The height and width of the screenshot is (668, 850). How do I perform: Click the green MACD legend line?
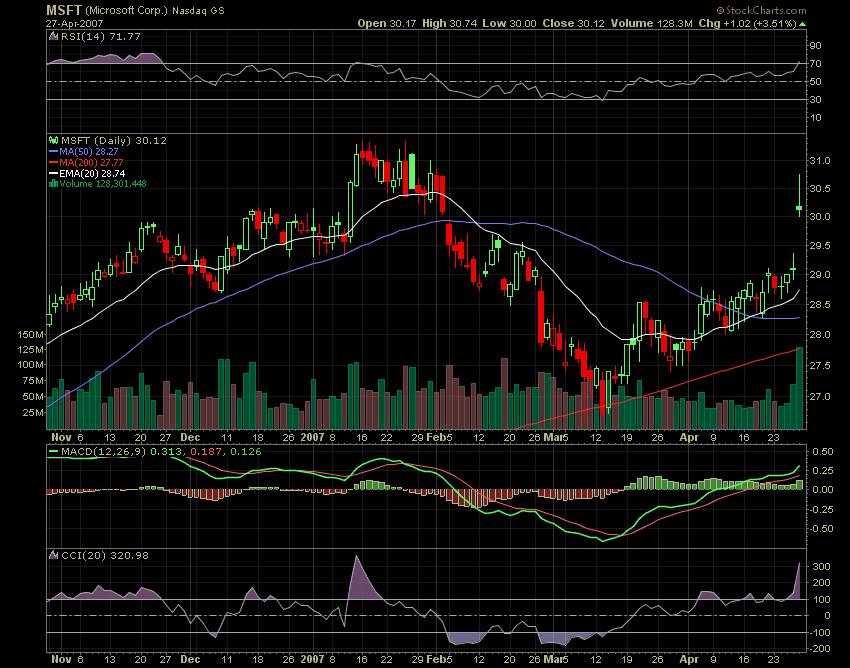[54, 452]
